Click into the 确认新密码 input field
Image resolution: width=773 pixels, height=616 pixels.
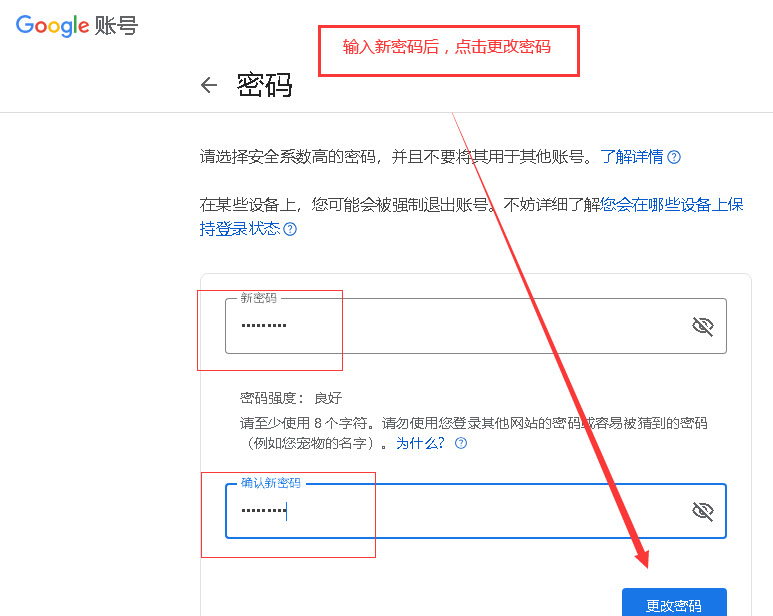tap(476, 511)
